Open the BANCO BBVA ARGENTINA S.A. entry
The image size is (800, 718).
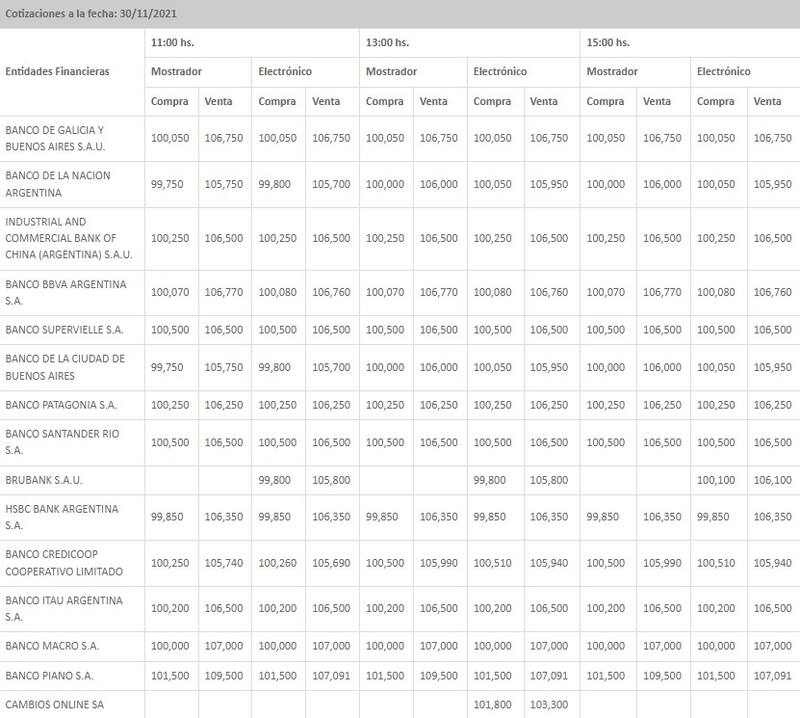66,291
